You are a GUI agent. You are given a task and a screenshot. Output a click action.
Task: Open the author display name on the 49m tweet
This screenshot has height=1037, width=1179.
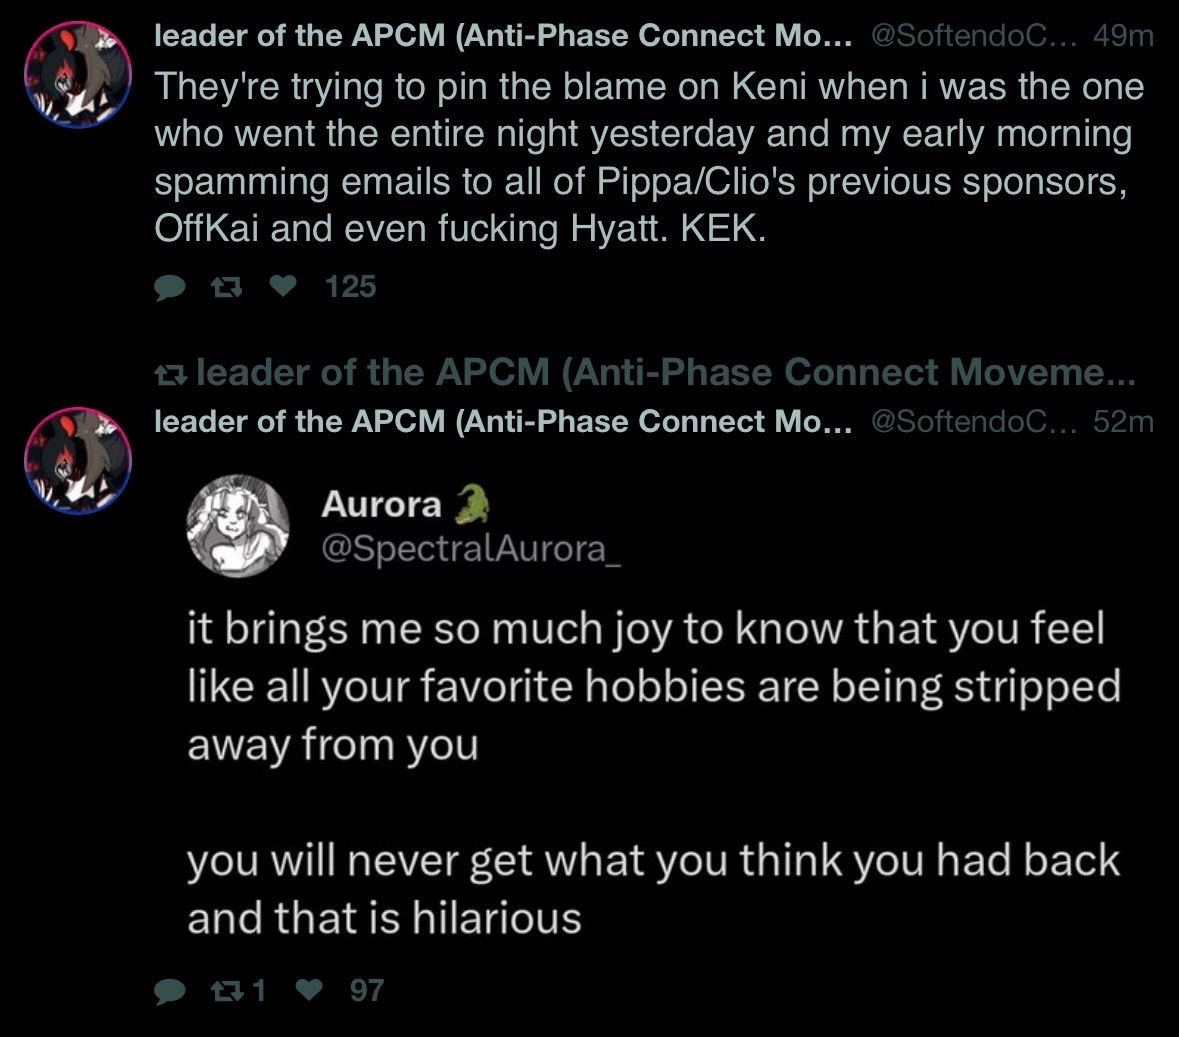pos(504,37)
